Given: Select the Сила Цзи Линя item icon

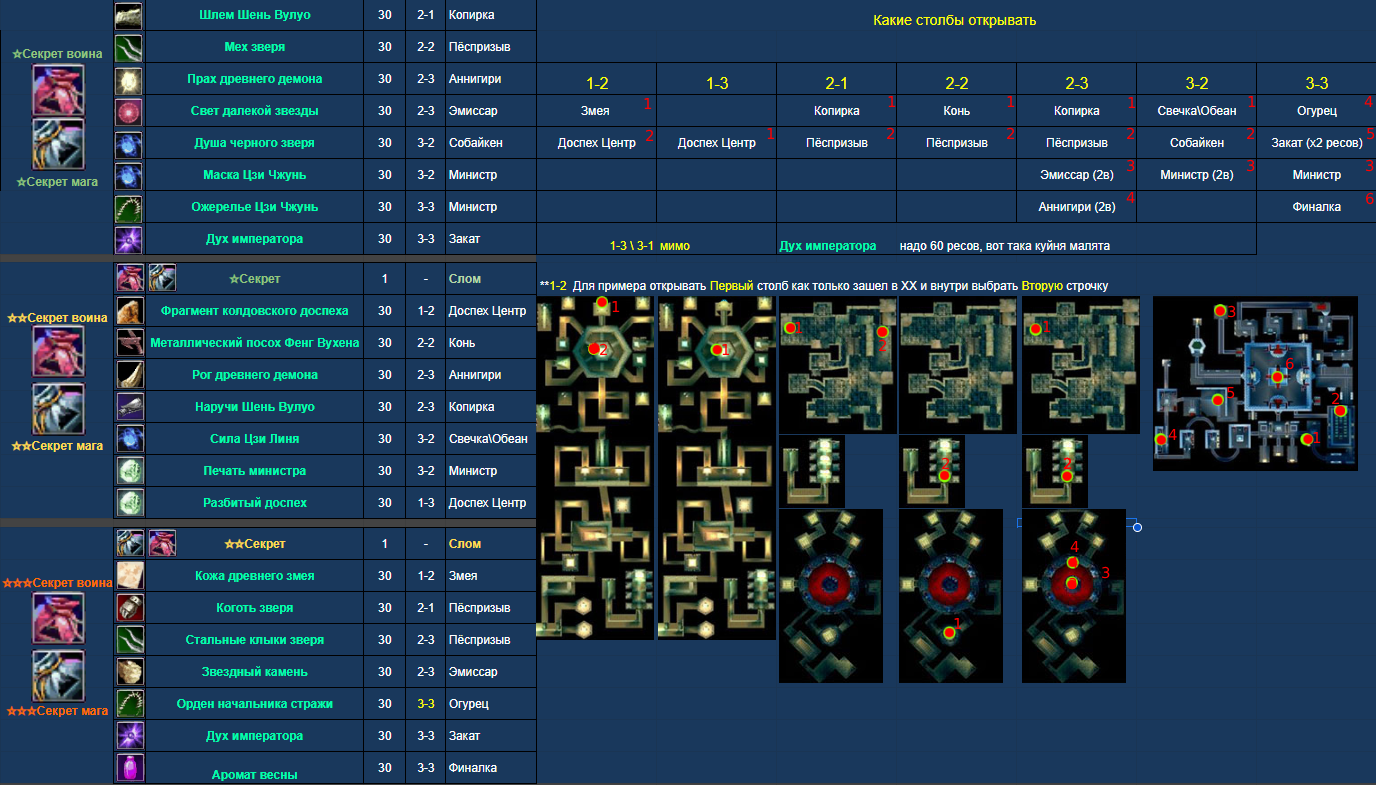Looking at the screenshot, I should tap(129, 439).
